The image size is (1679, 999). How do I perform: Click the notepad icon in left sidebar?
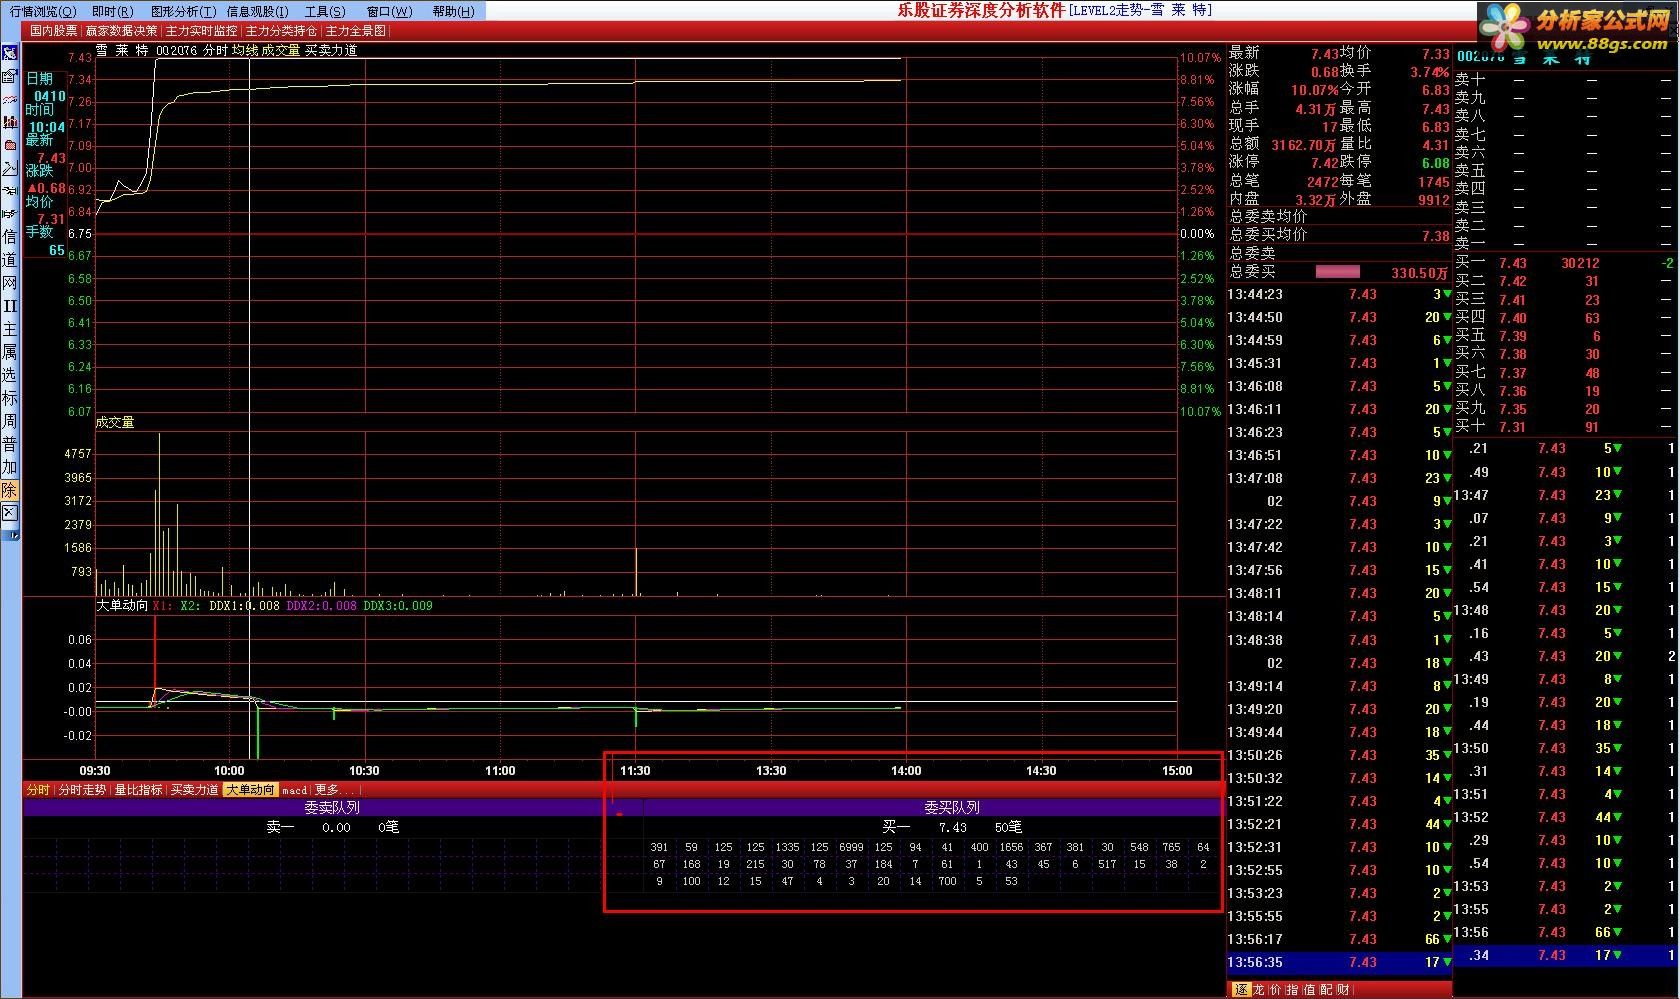pos(9,77)
